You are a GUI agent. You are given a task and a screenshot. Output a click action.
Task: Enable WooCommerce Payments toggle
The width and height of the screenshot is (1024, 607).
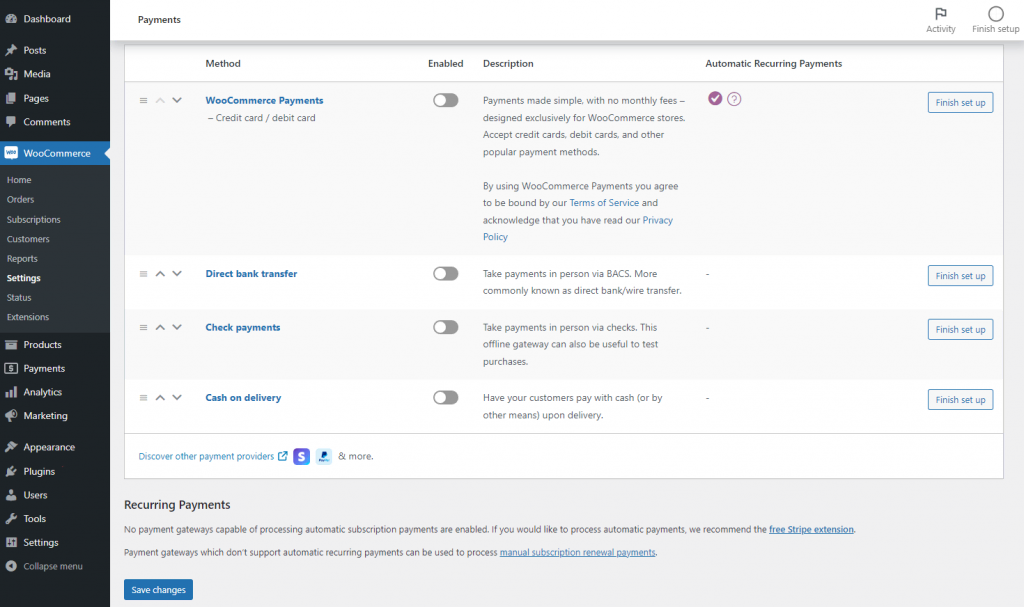pos(445,100)
